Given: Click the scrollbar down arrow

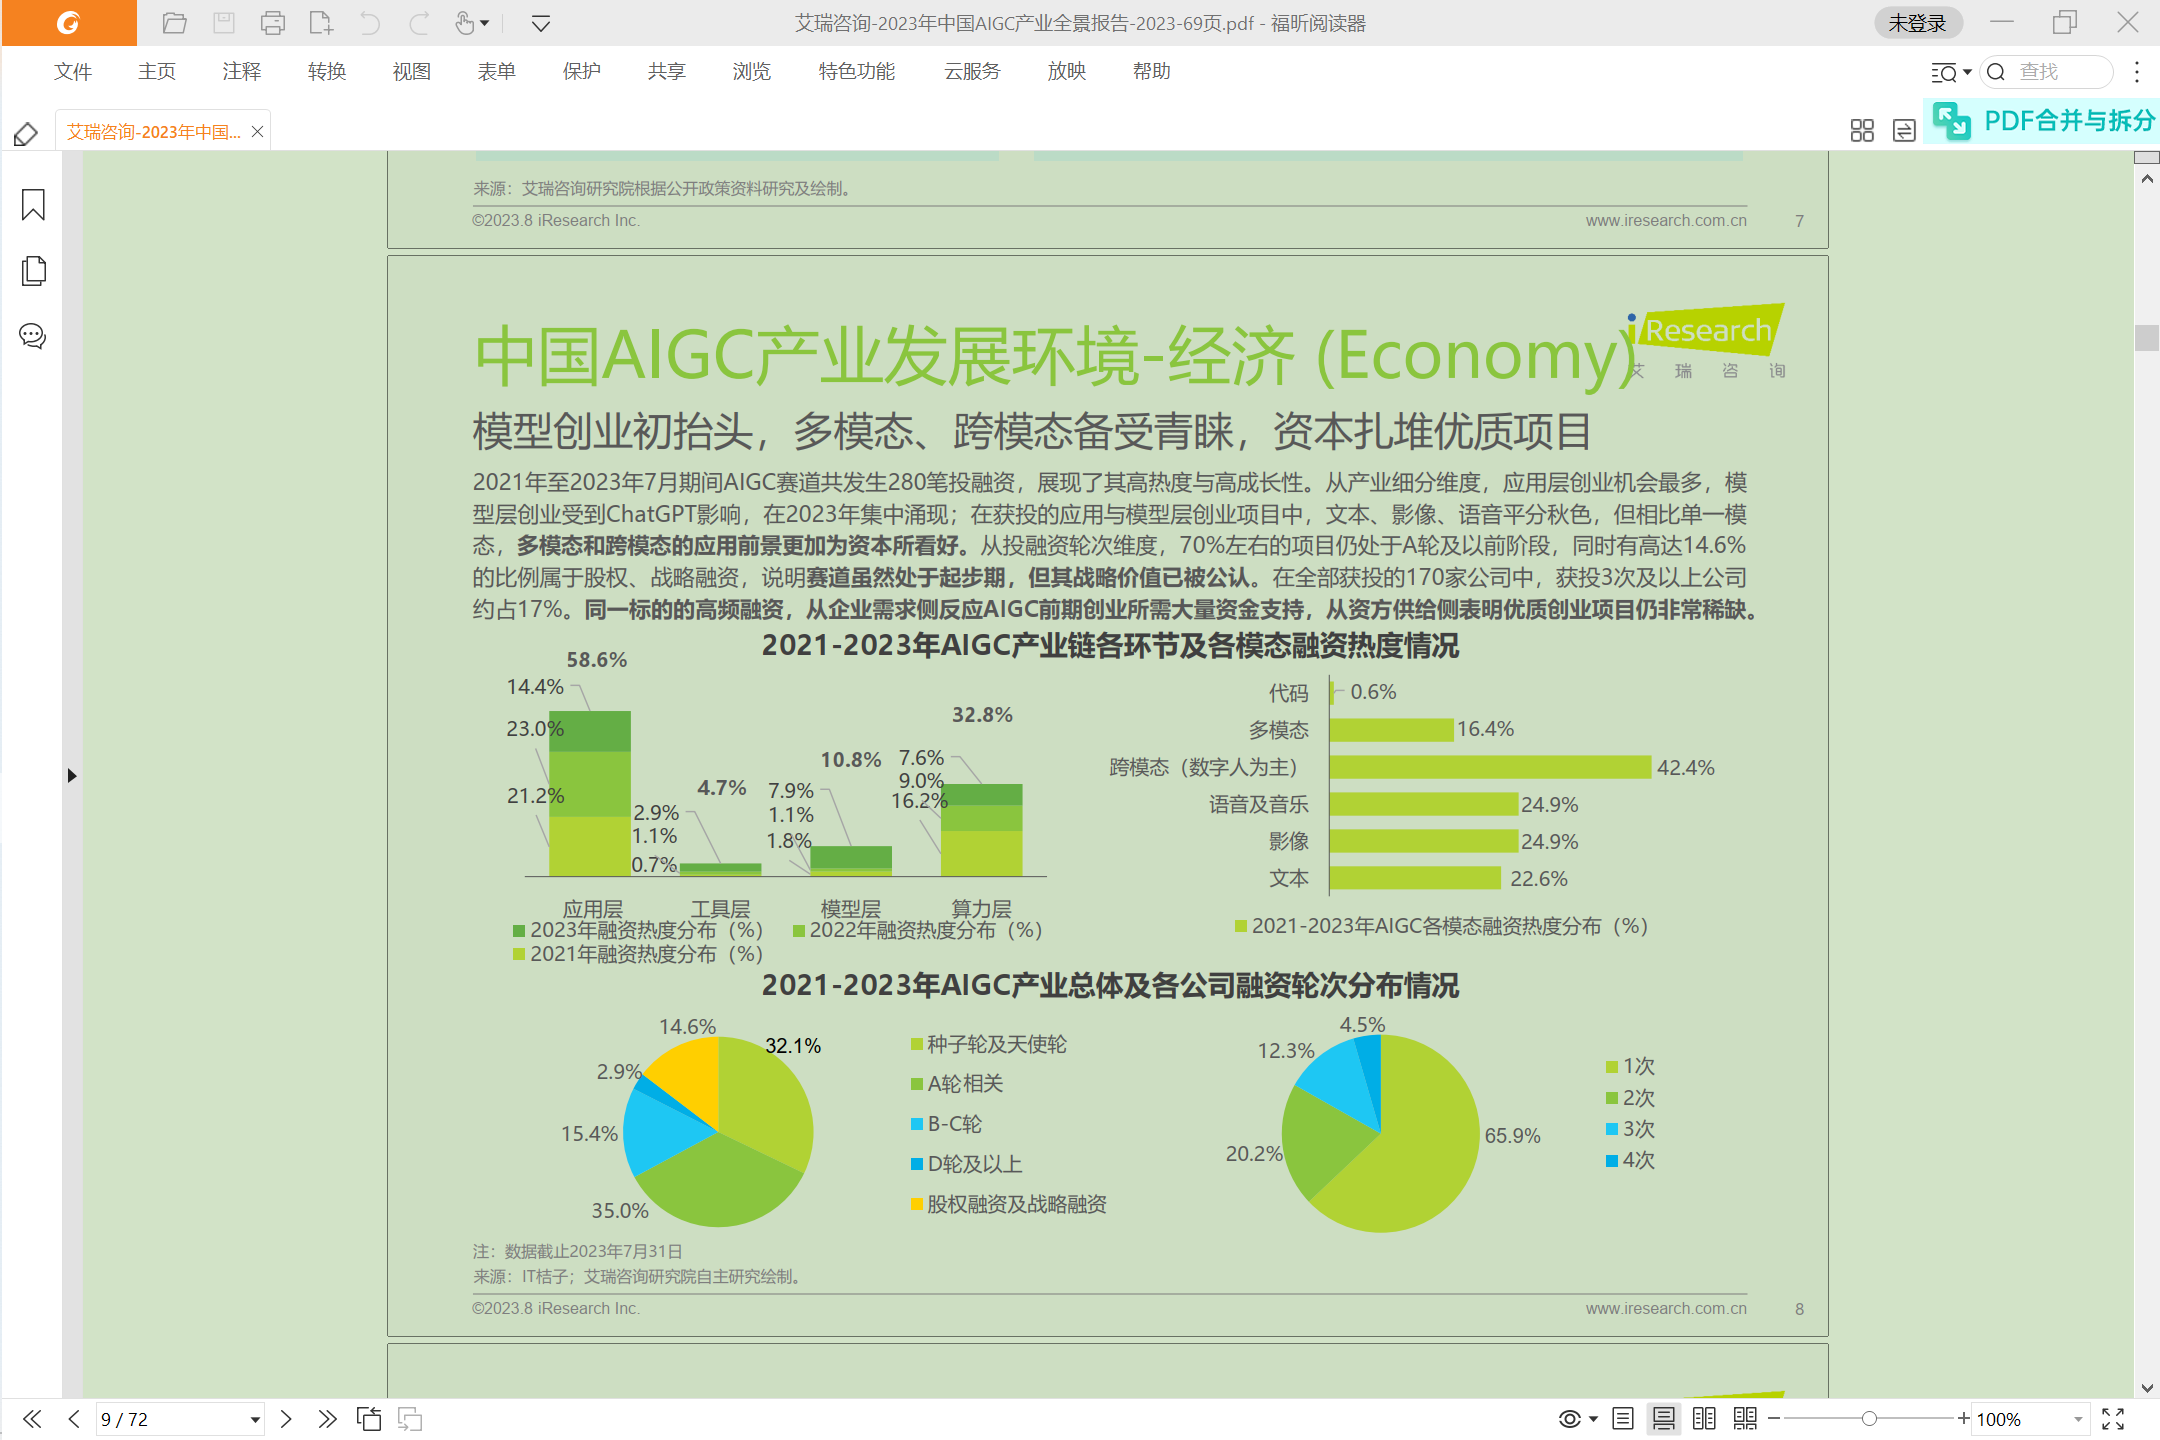Looking at the screenshot, I should (2147, 1387).
